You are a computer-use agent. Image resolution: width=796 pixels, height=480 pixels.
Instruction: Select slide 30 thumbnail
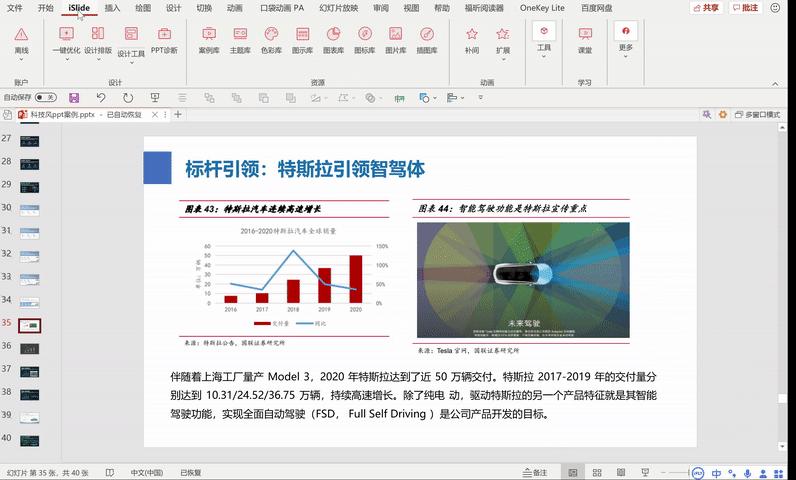coord(29,210)
